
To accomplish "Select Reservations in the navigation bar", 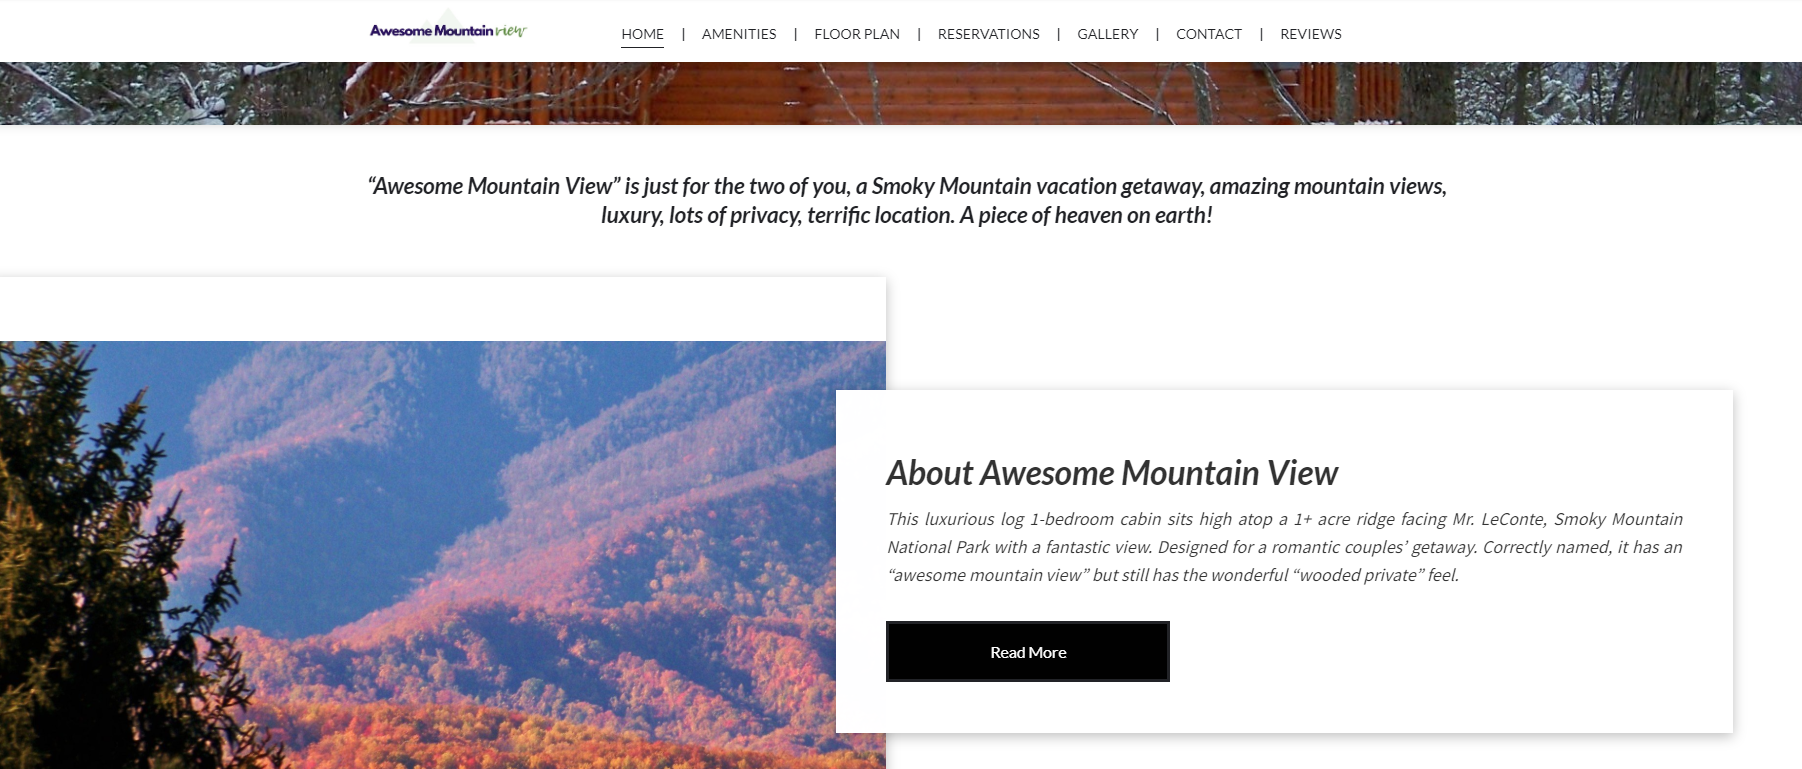I will coord(989,34).
